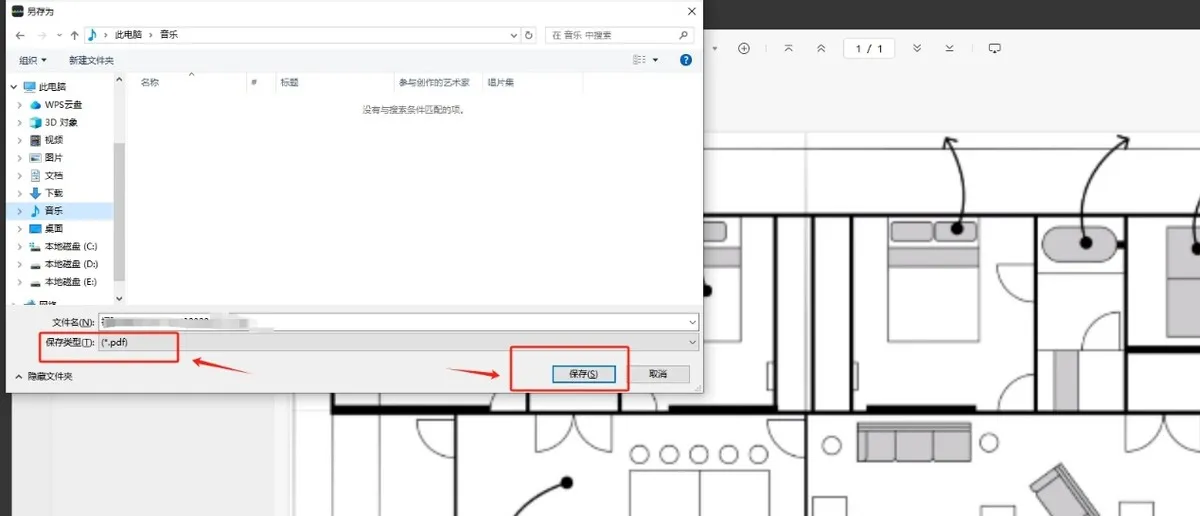Collapse folders with 隐藏文件夹
This screenshot has height=516, width=1200.
43,376
